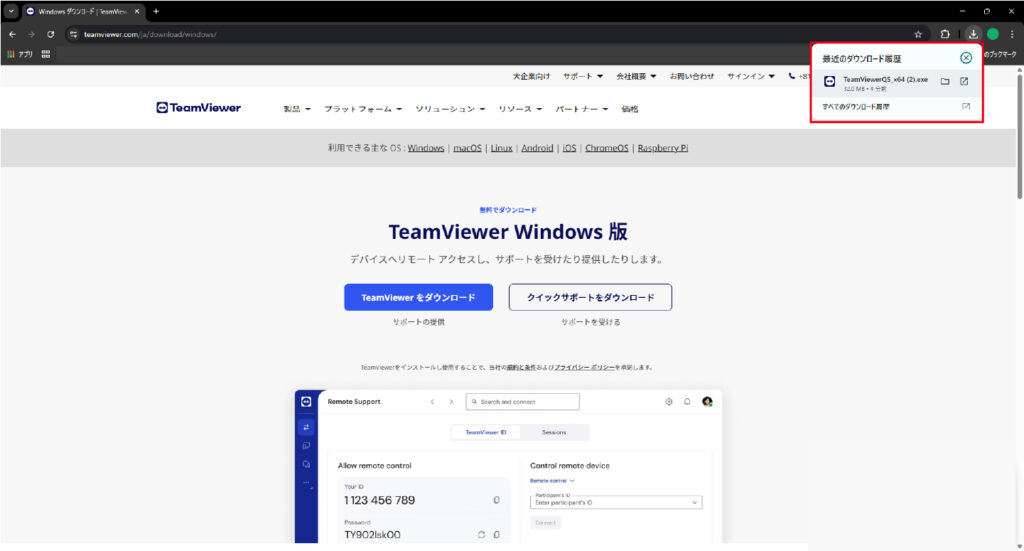This screenshot has height=551, width=1024.
Task: Open Chrome's three-dot menu
Action: 1012,34
